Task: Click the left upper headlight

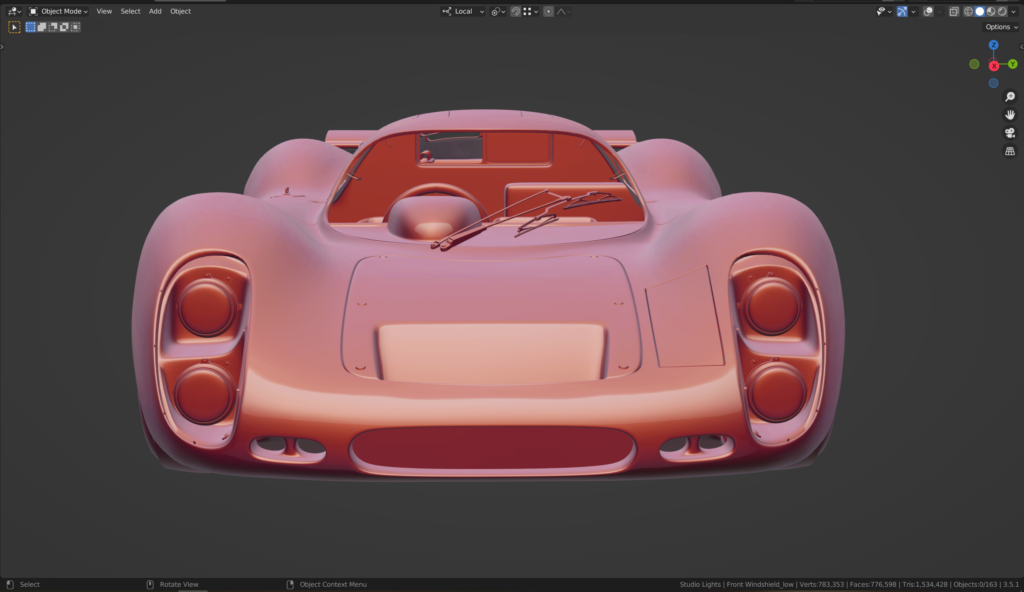Action: (206, 307)
